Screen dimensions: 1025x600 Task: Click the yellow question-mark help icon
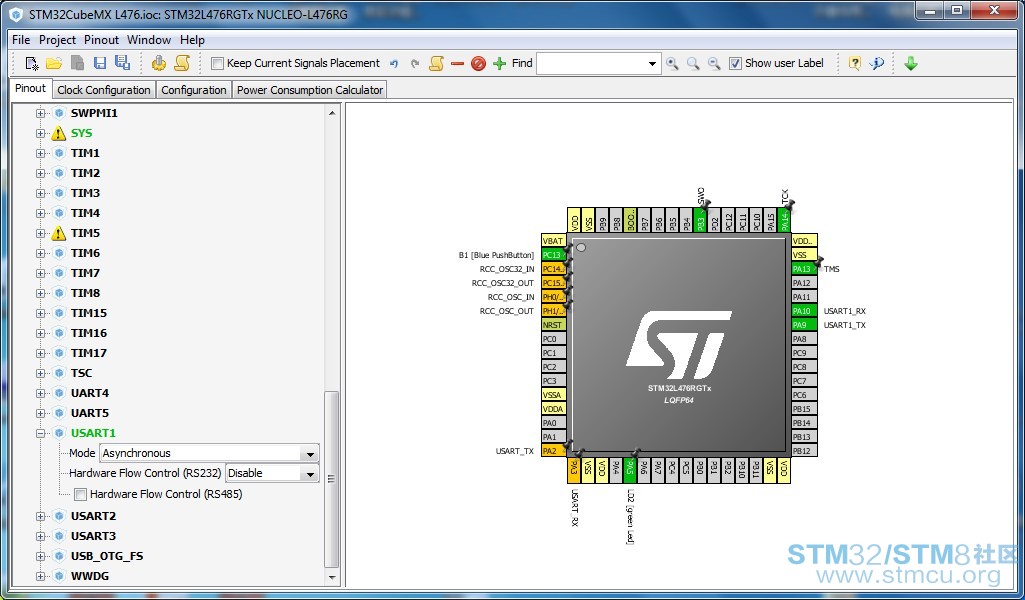coord(854,63)
